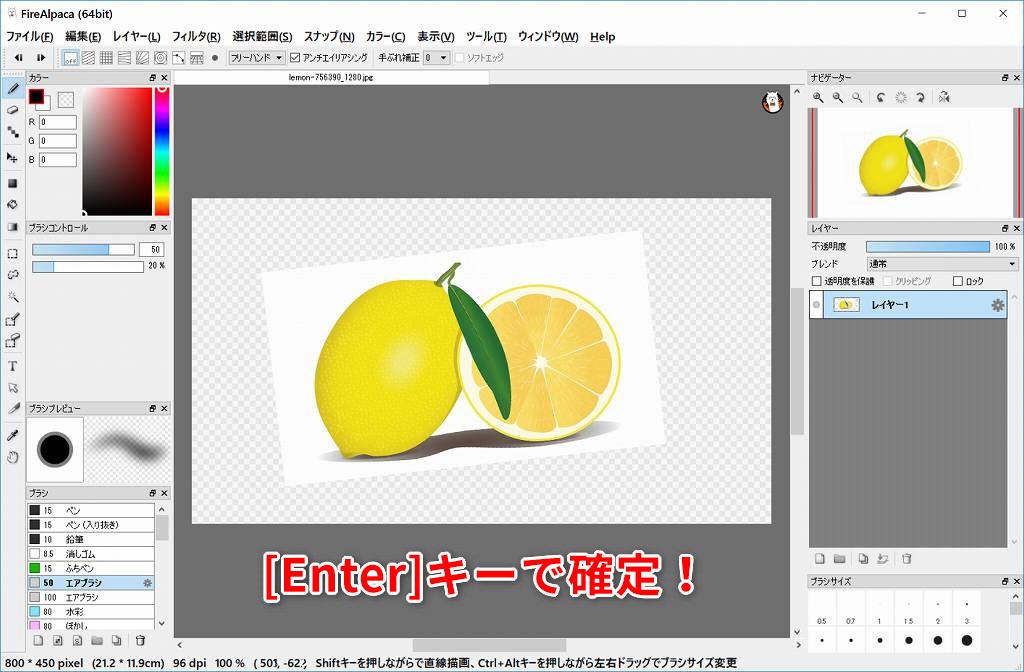Select the Eraser tool in the toolbox

coord(13,110)
